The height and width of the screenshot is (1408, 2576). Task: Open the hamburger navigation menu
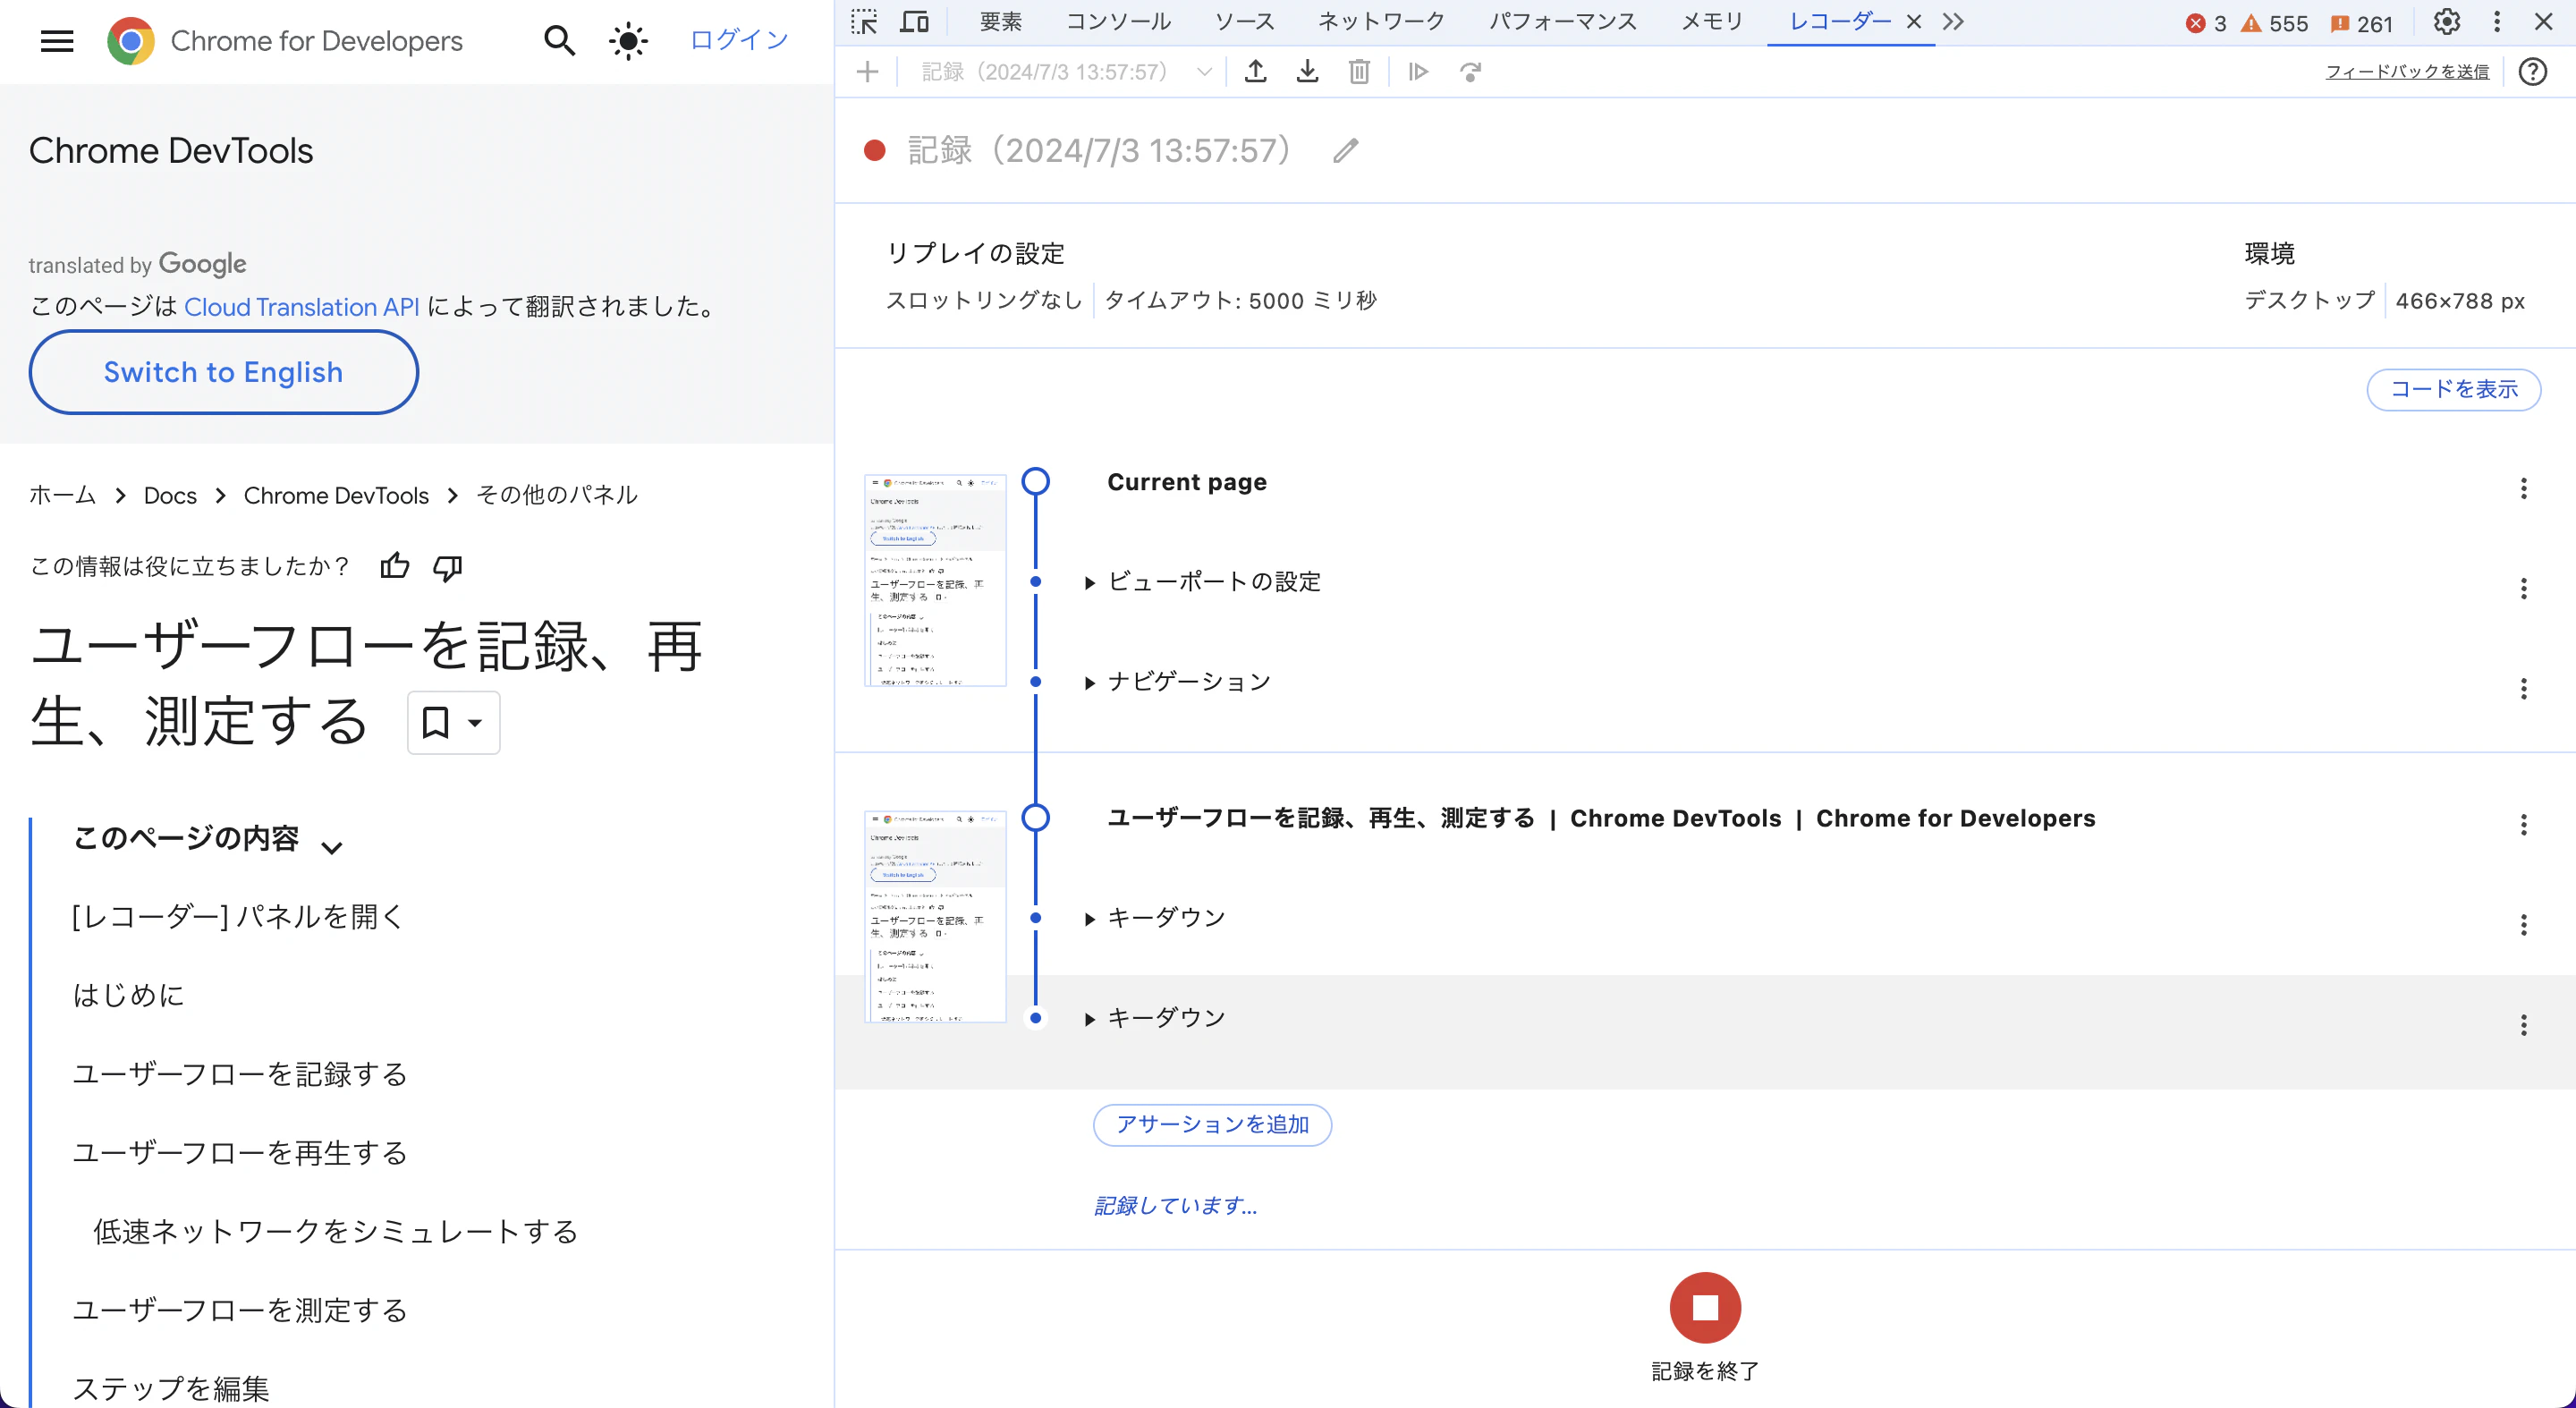[x=57, y=41]
